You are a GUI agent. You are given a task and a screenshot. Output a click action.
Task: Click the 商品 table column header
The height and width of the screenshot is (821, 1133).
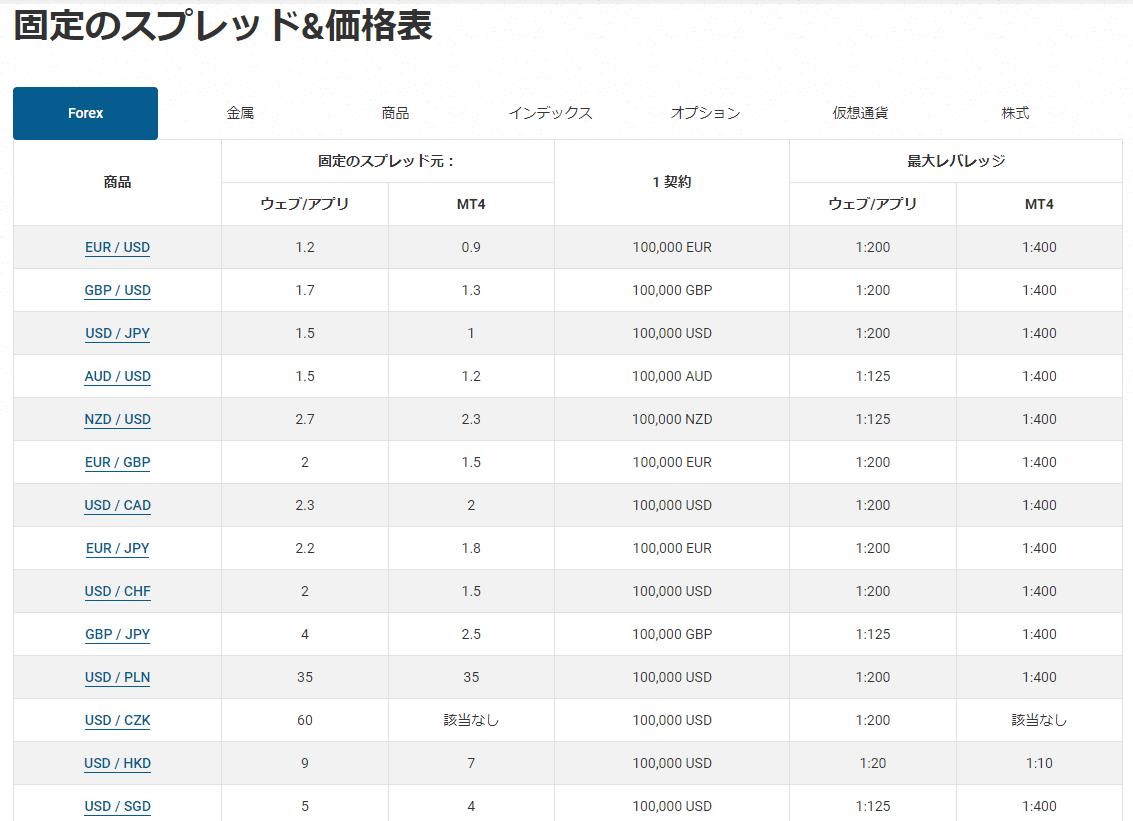[117, 182]
